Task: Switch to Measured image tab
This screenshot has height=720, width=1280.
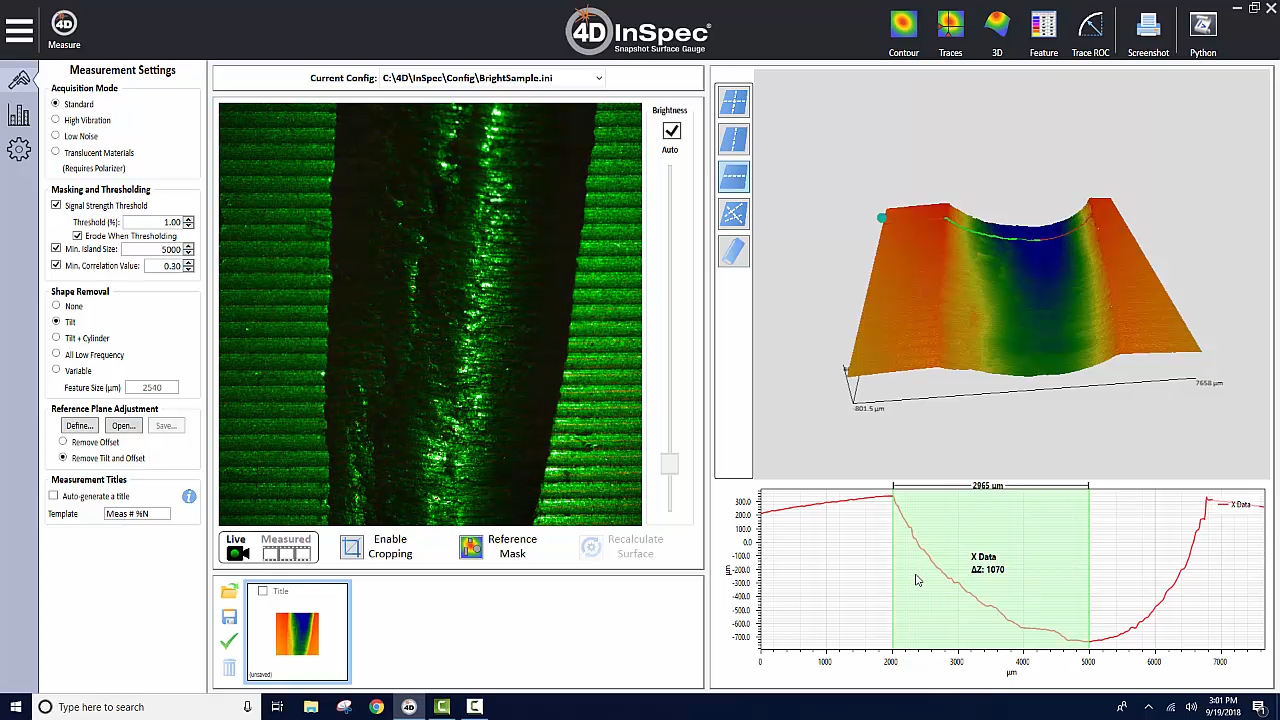Action: point(286,546)
